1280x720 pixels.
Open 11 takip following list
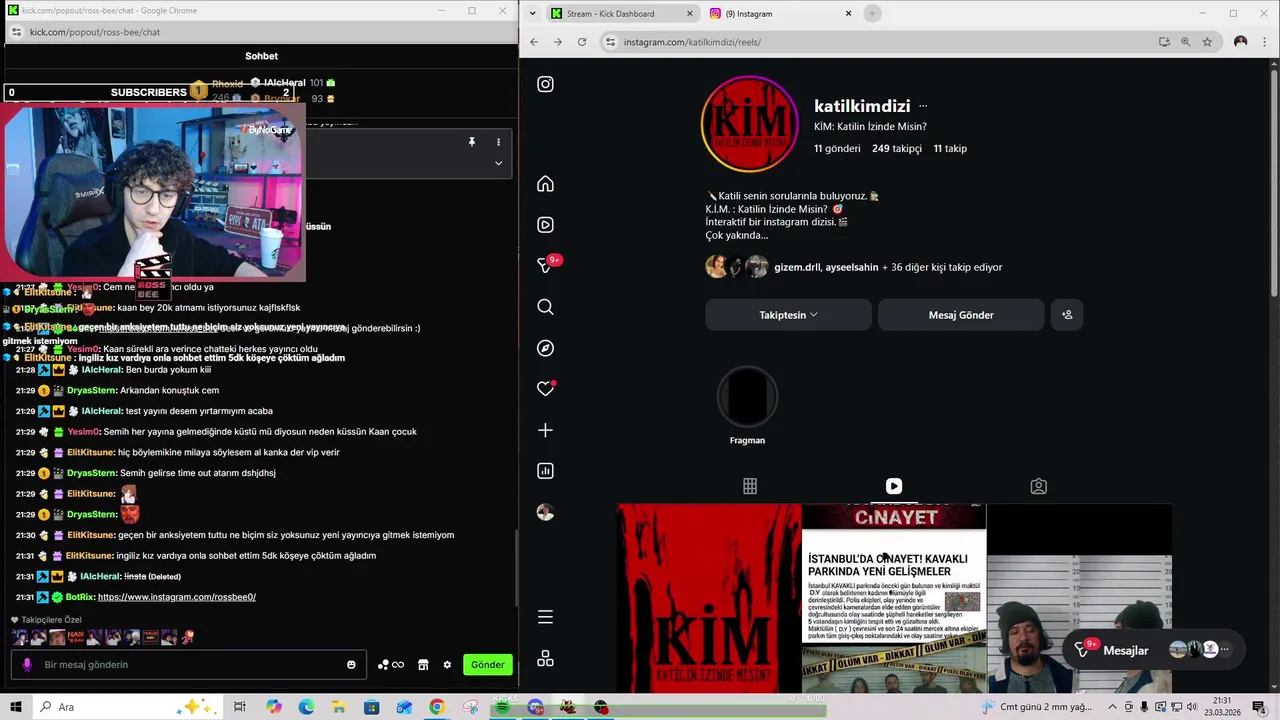coord(950,148)
